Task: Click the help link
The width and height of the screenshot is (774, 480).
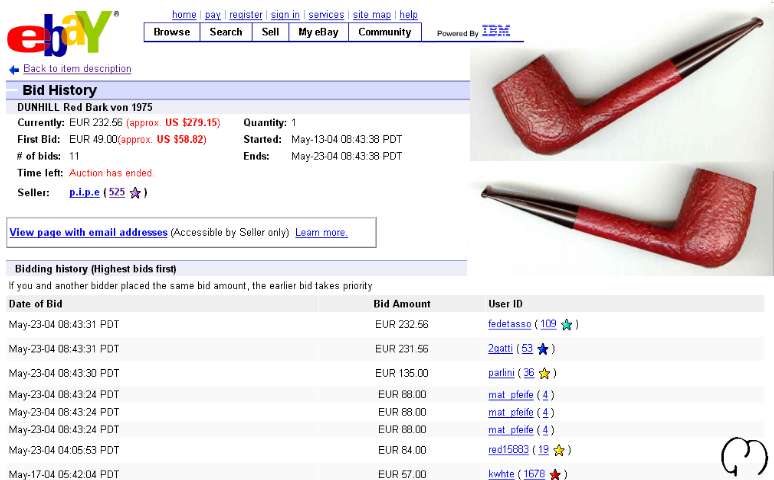Action: pyautogui.click(x=408, y=15)
